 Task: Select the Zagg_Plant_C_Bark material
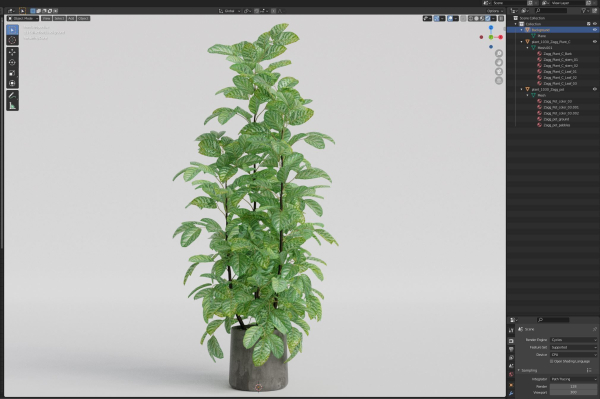(x=557, y=54)
